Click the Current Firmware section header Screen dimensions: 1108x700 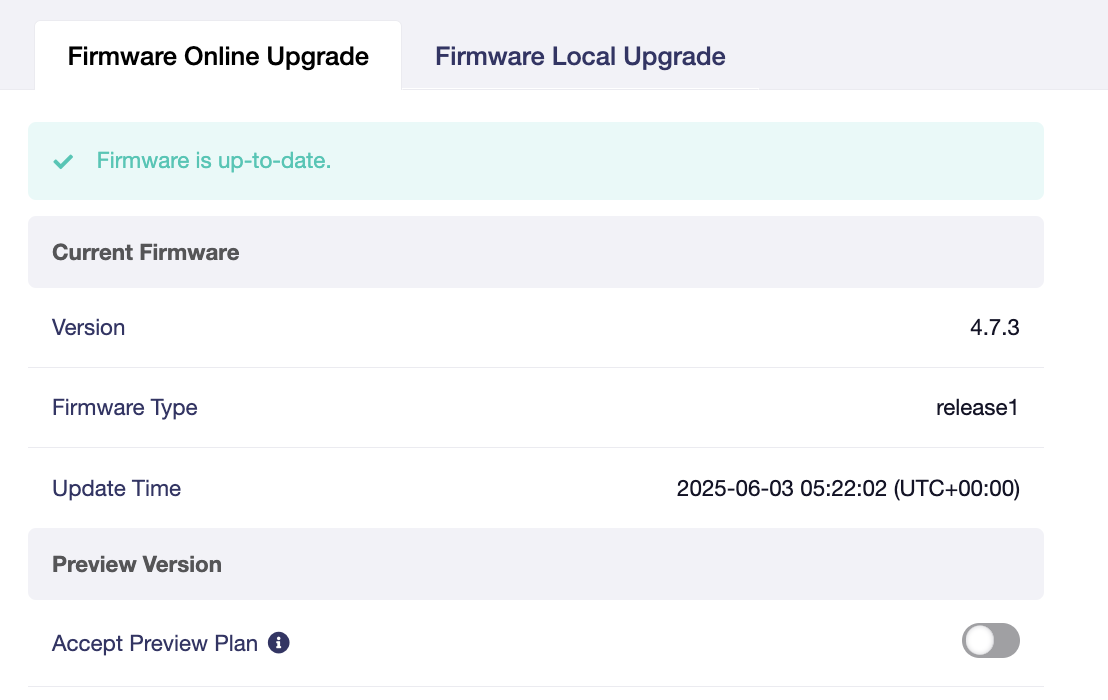146,252
